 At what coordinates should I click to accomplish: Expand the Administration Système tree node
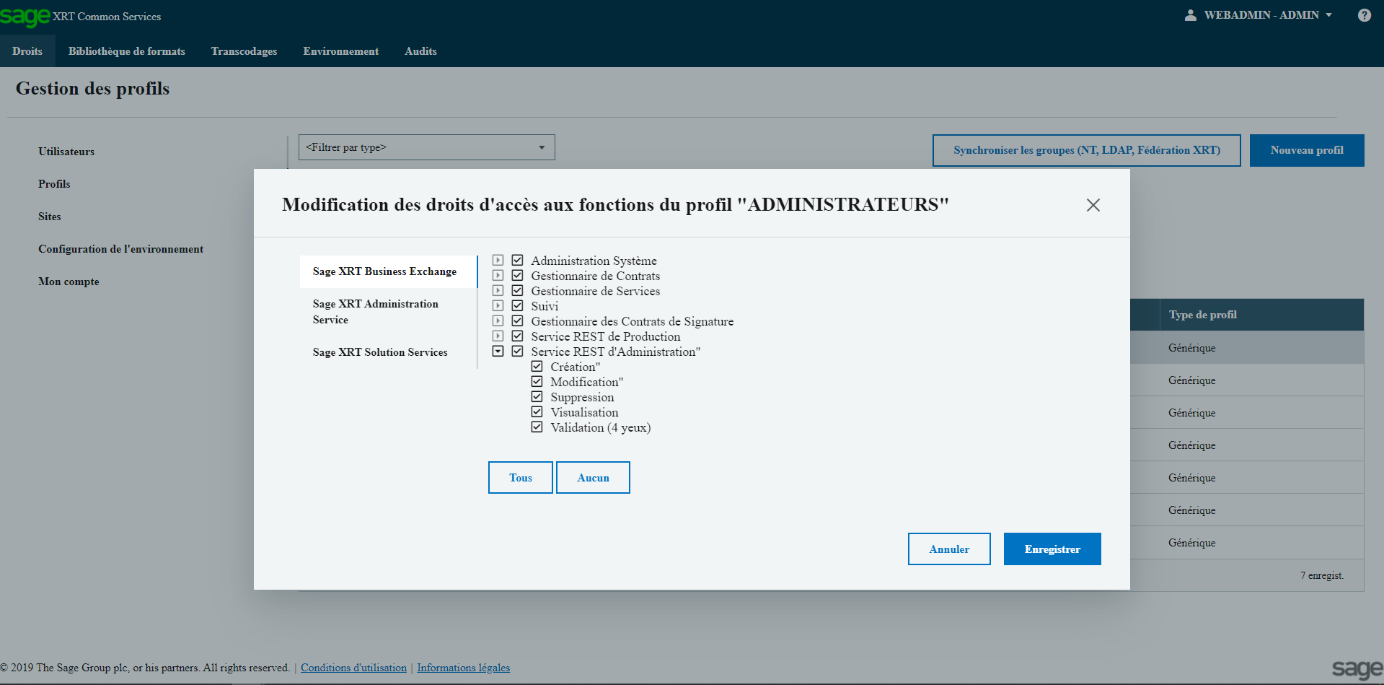tap(498, 261)
